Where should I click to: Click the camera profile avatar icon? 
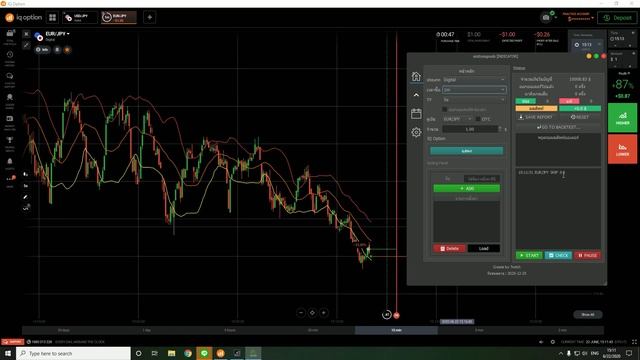tap(546, 18)
